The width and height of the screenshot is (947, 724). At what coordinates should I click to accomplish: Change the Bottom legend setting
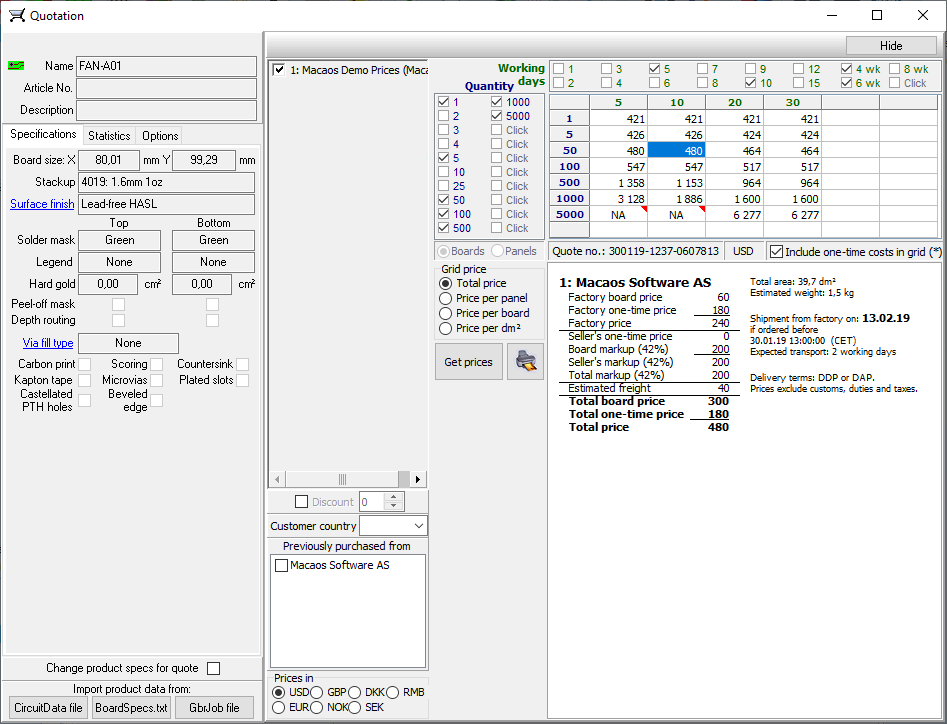coord(213,262)
